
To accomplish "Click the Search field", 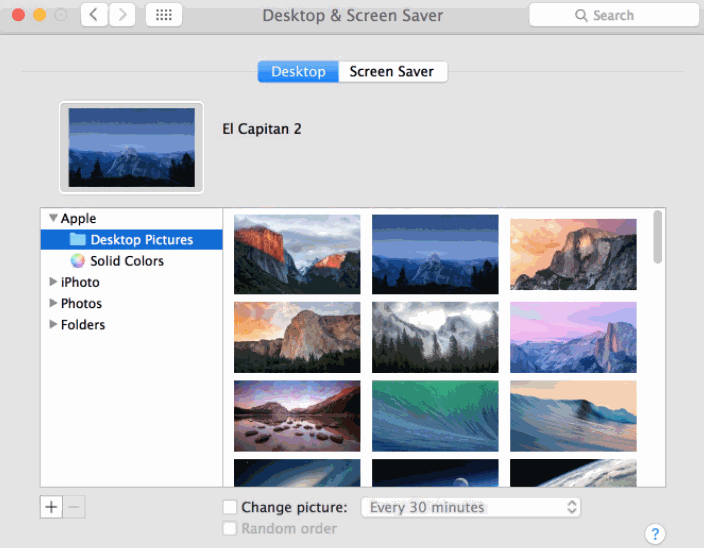I will (x=614, y=15).
